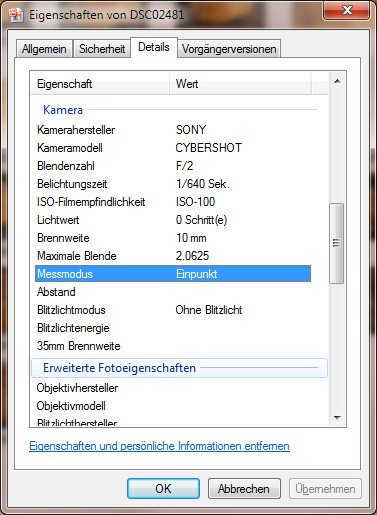Select the Blitzlichtmodus row
The height and width of the screenshot is (515, 377).
tap(173, 310)
